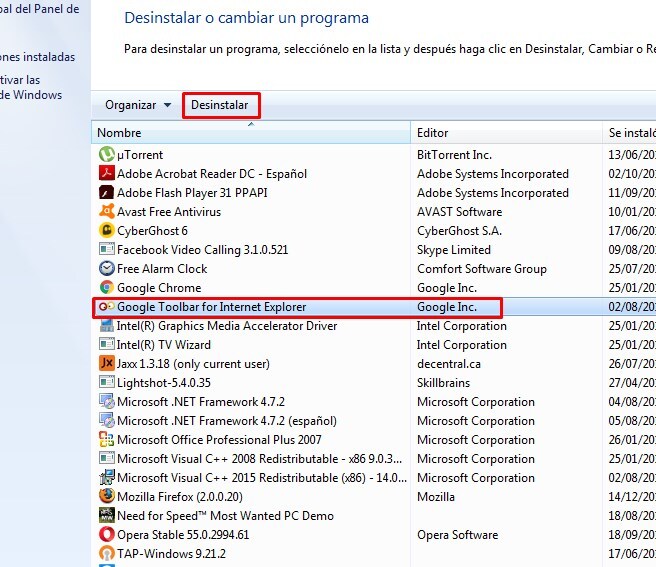Click the Lightshot program icon

107,382
